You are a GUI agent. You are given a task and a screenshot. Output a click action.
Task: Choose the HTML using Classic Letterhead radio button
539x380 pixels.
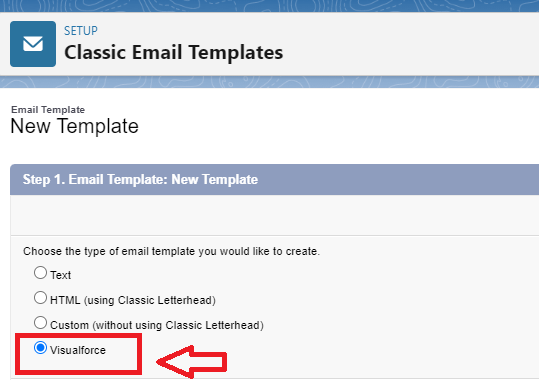pyautogui.click(x=40, y=298)
